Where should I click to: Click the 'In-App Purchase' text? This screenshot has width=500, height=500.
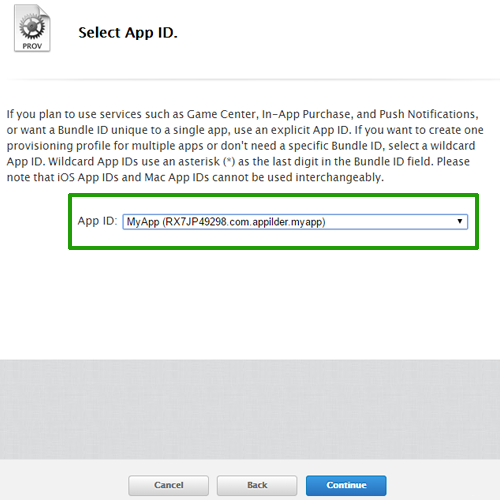306,114
